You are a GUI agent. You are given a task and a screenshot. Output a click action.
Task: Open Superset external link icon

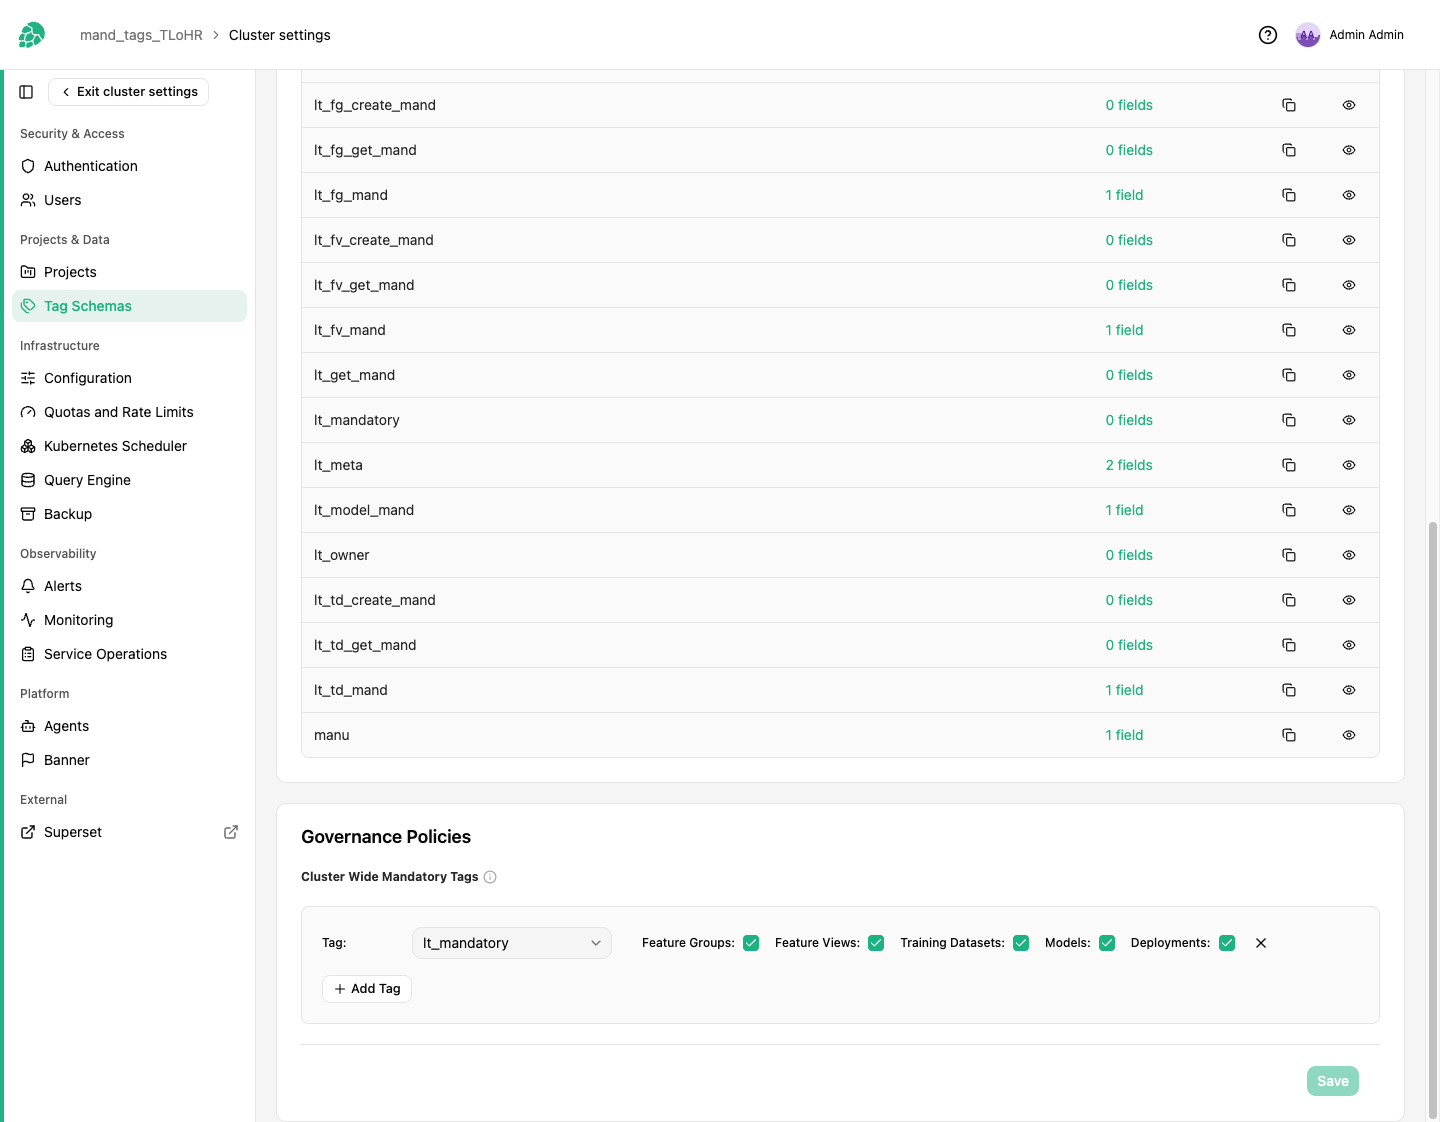tap(231, 832)
